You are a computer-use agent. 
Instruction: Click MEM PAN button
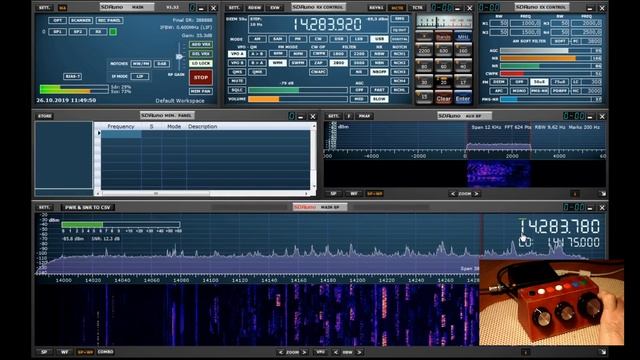[x=201, y=91]
